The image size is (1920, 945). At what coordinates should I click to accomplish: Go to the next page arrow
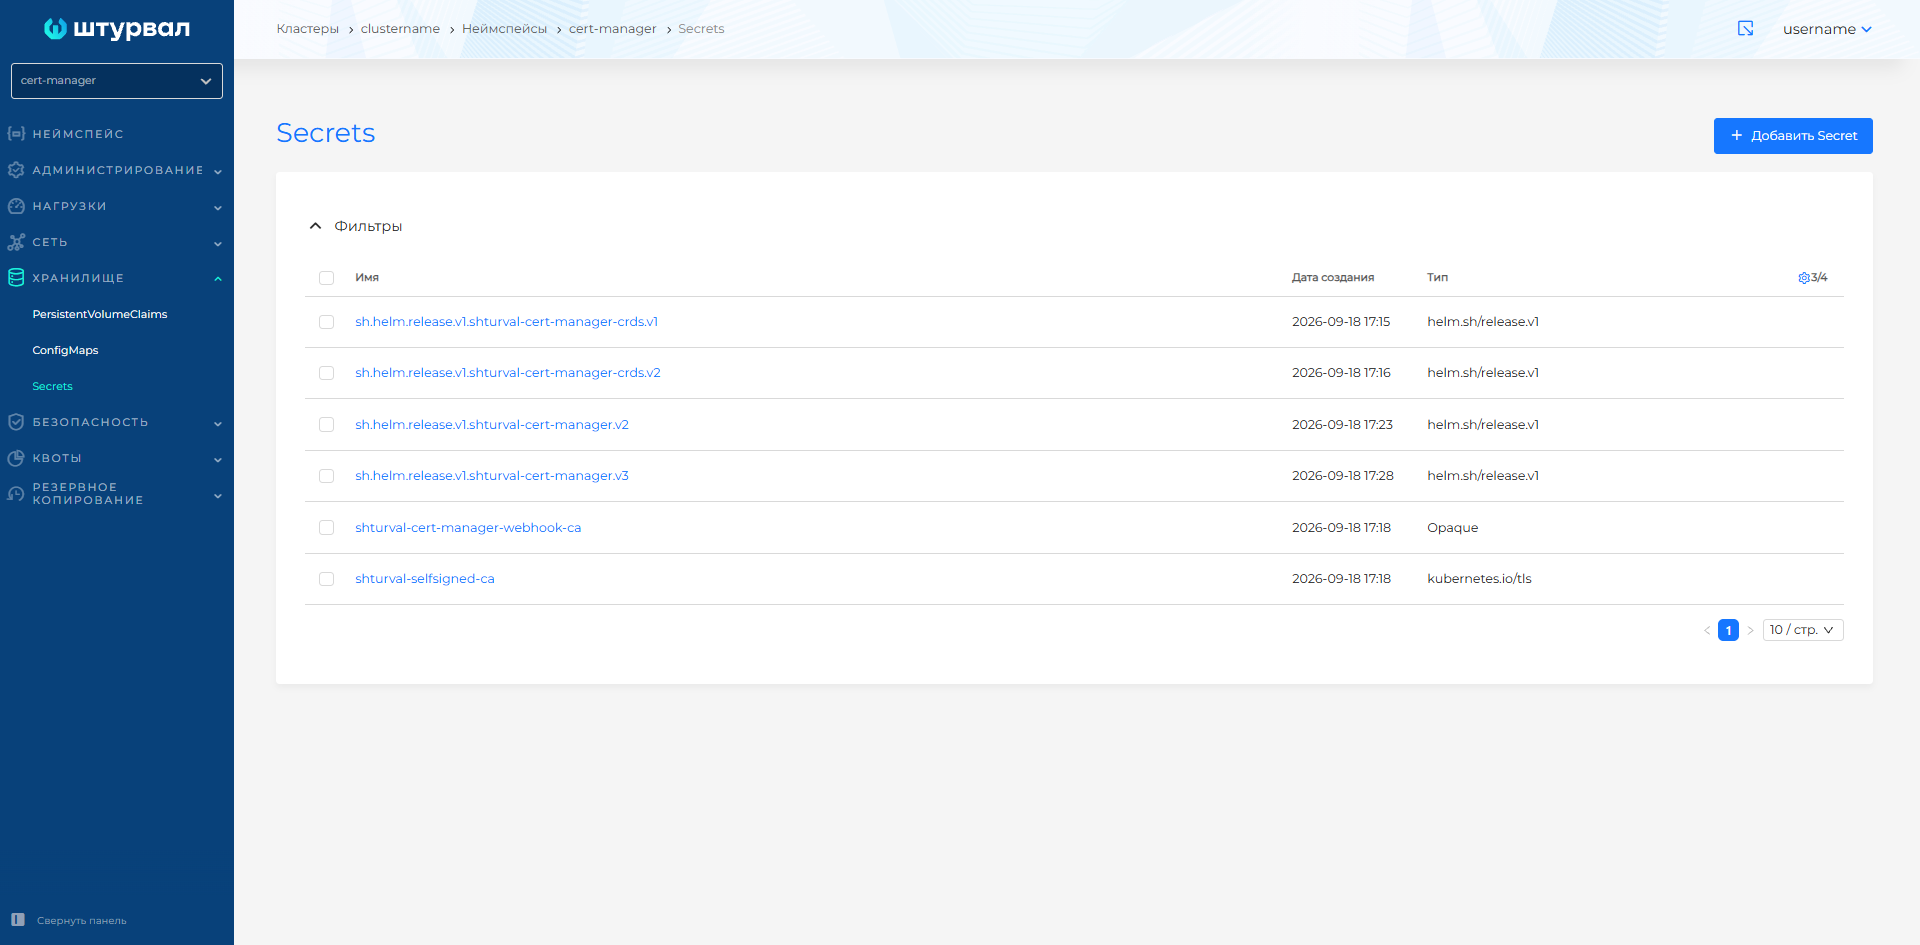pyautogui.click(x=1750, y=630)
